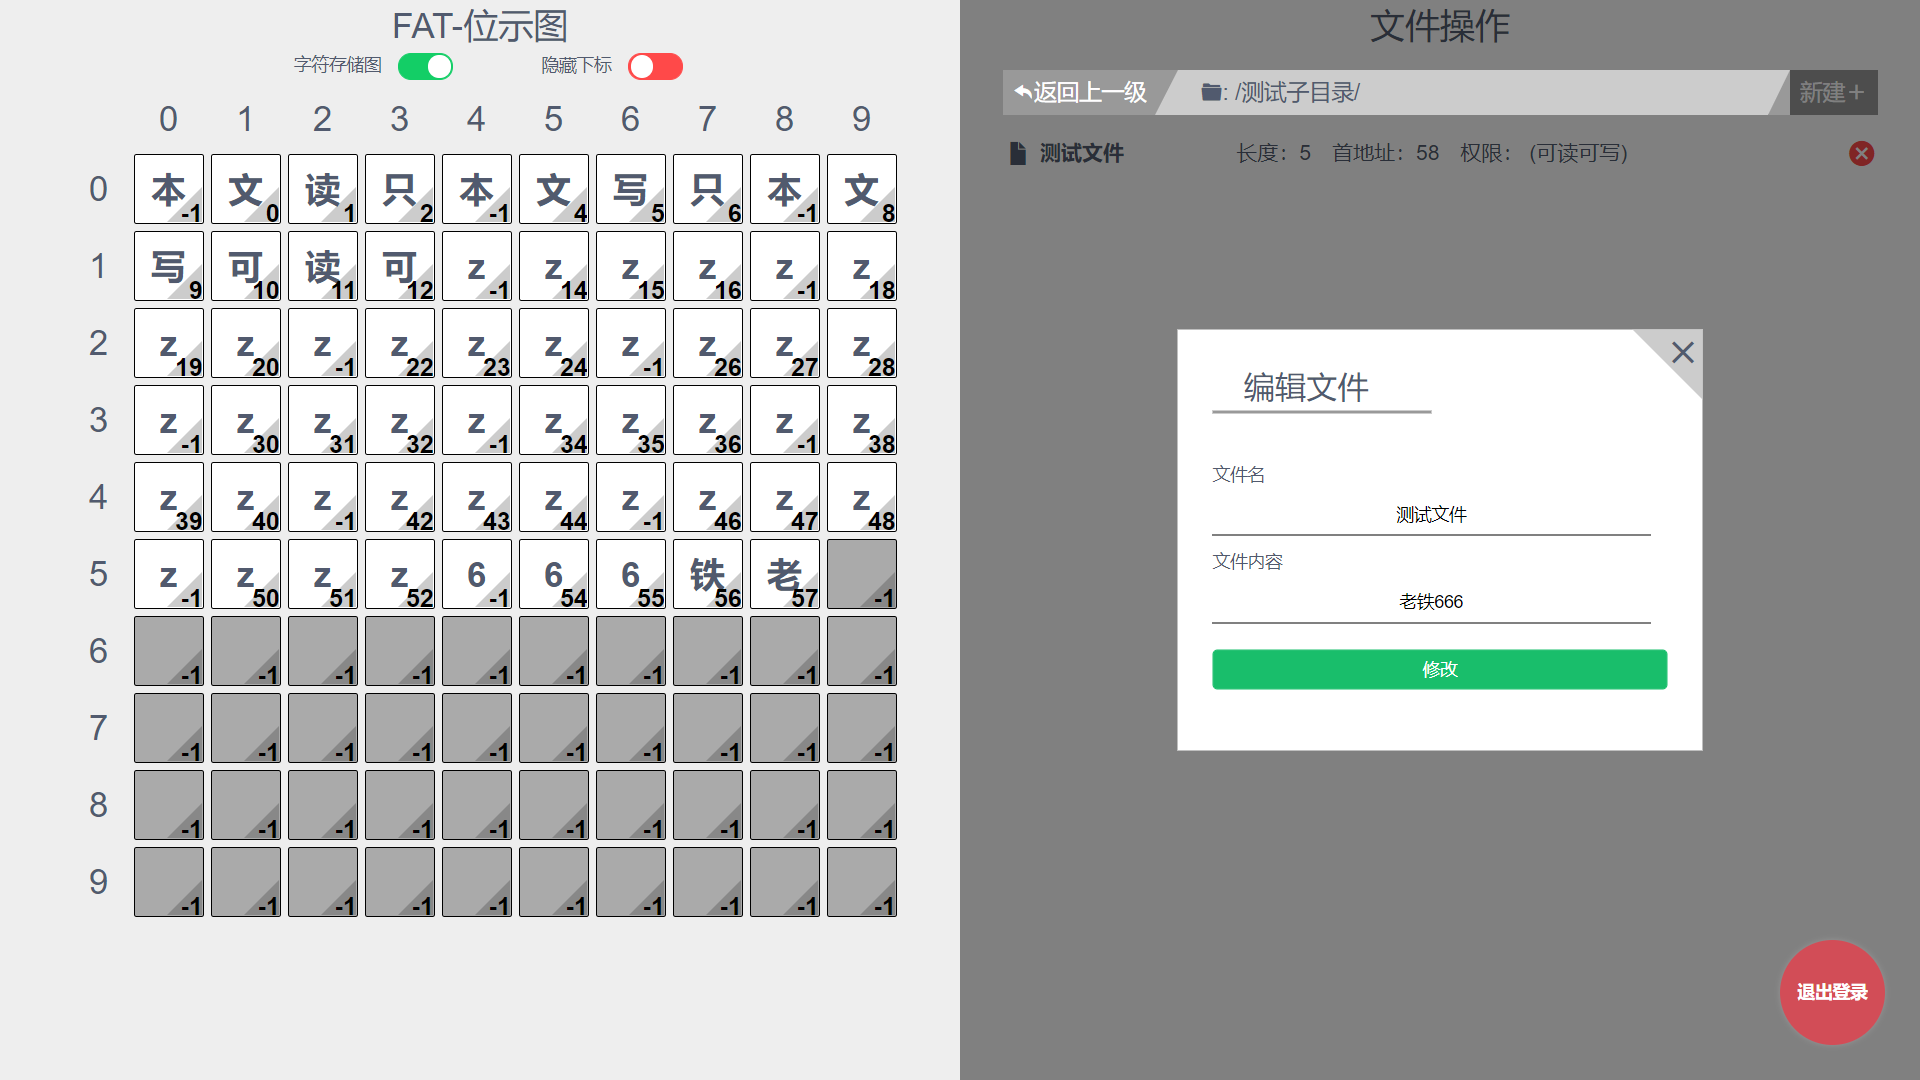Click the 文件内容 input field
This screenshot has width=1920, height=1080.
pos(1430,601)
